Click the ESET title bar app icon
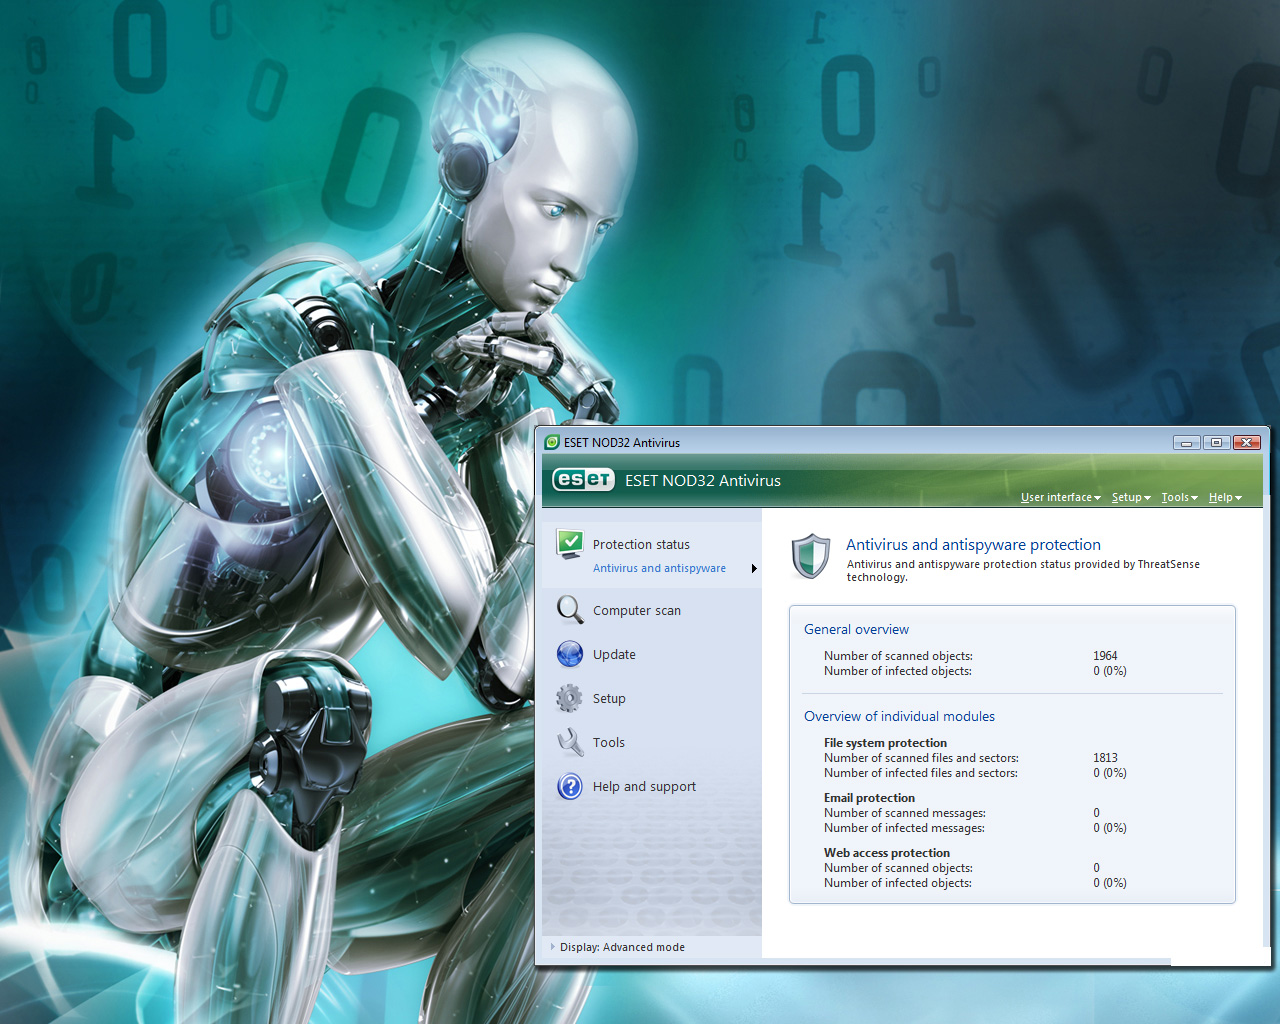This screenshot has width=1280, height=1024. point(551,442)
